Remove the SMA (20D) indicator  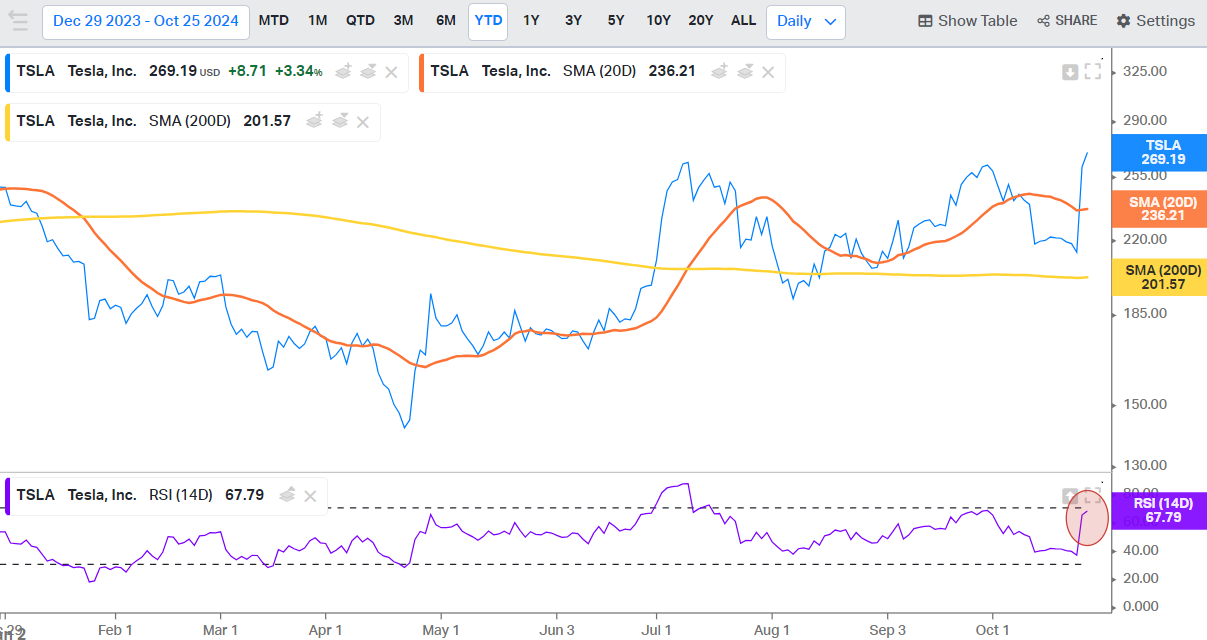(x=767, y=72)
